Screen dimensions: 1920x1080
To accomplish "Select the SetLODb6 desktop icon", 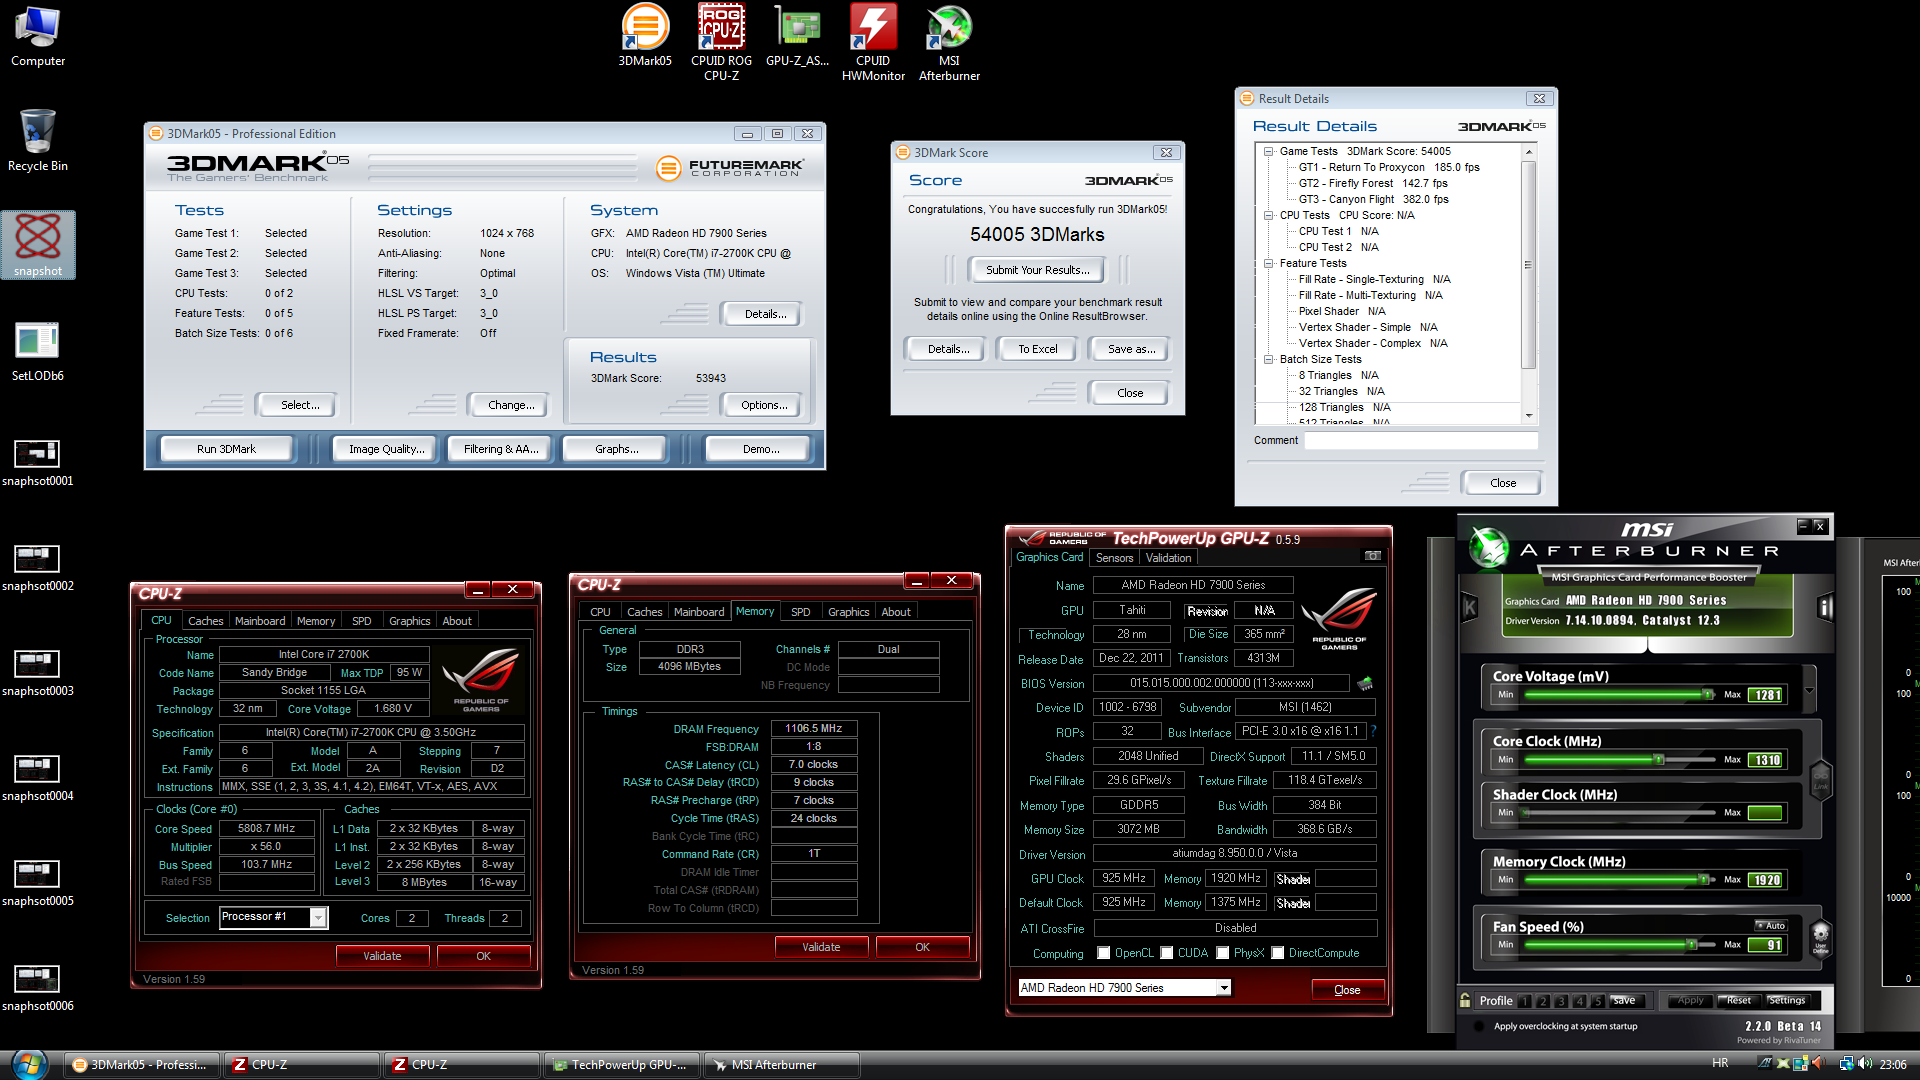I will [x=38, y=351].
